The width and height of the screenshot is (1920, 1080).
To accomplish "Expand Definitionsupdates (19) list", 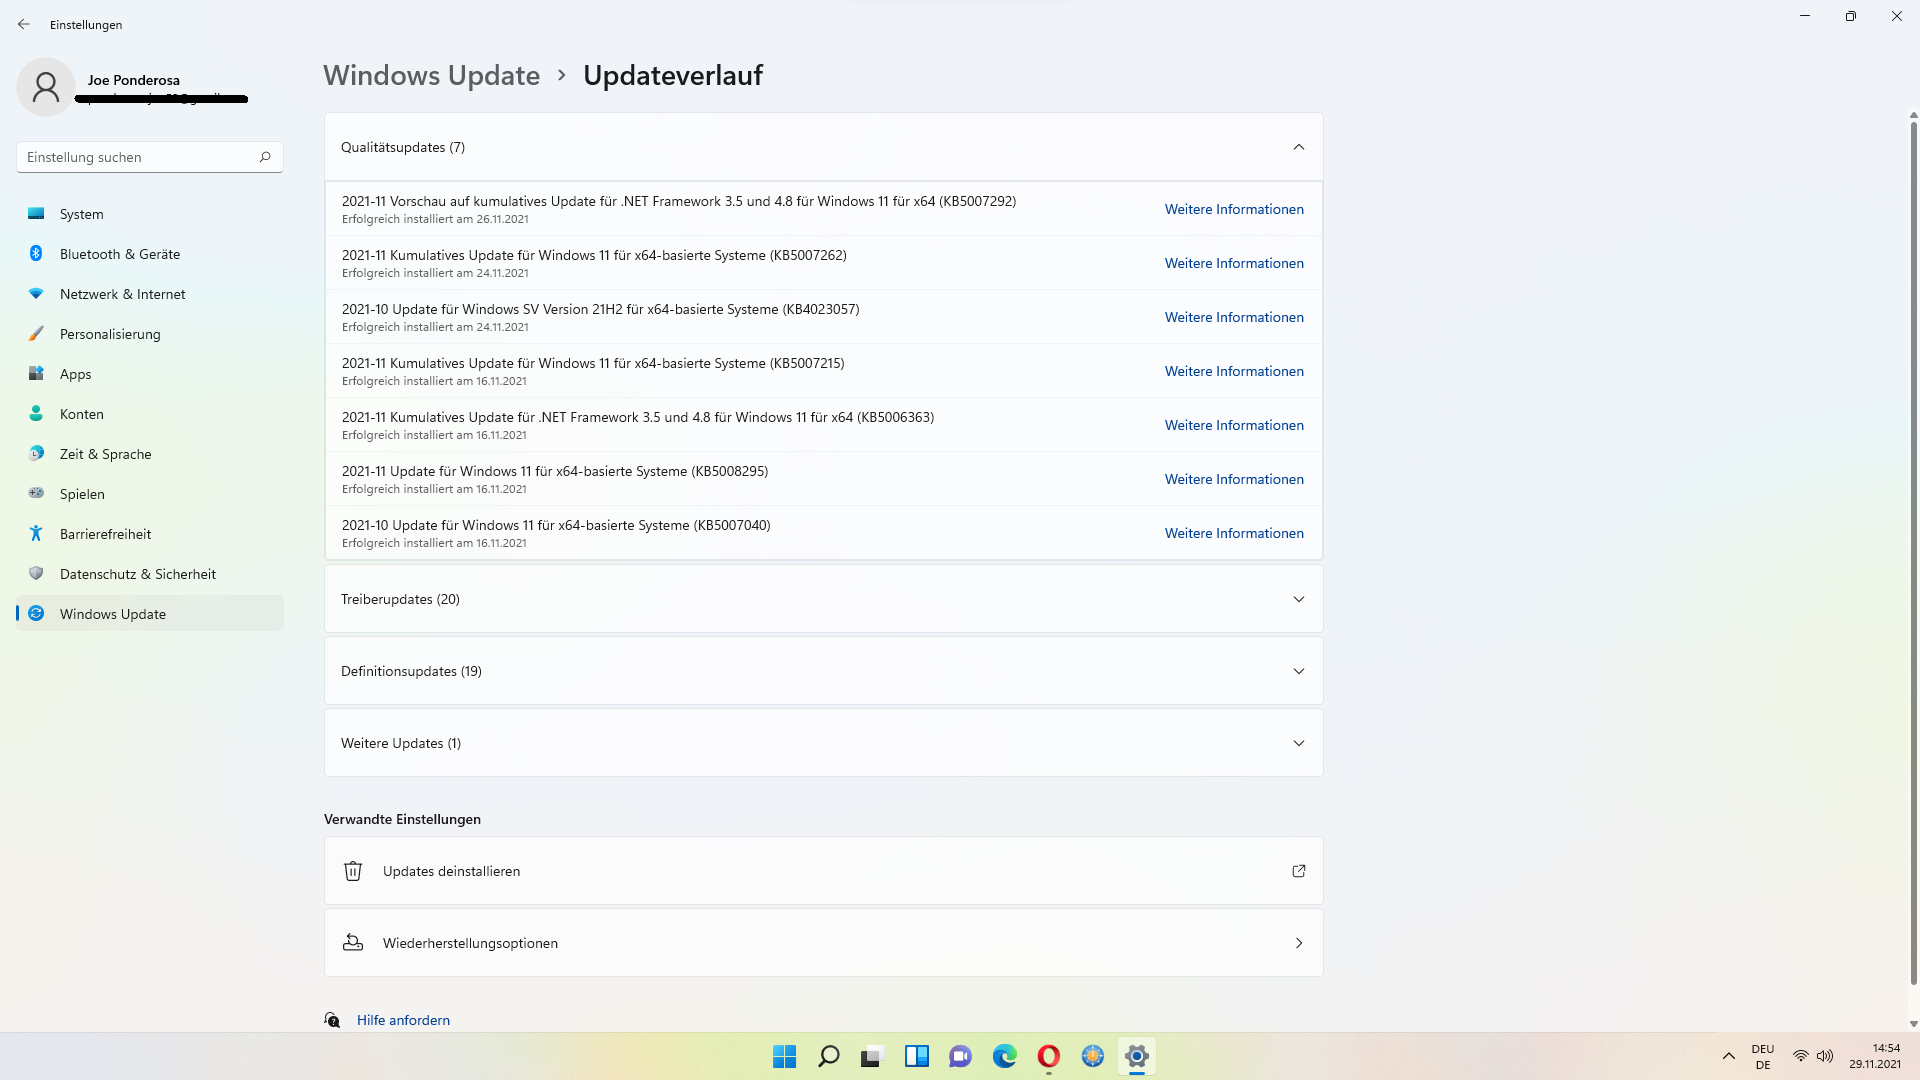I will pyautogui.click(x=1298, y=671).
